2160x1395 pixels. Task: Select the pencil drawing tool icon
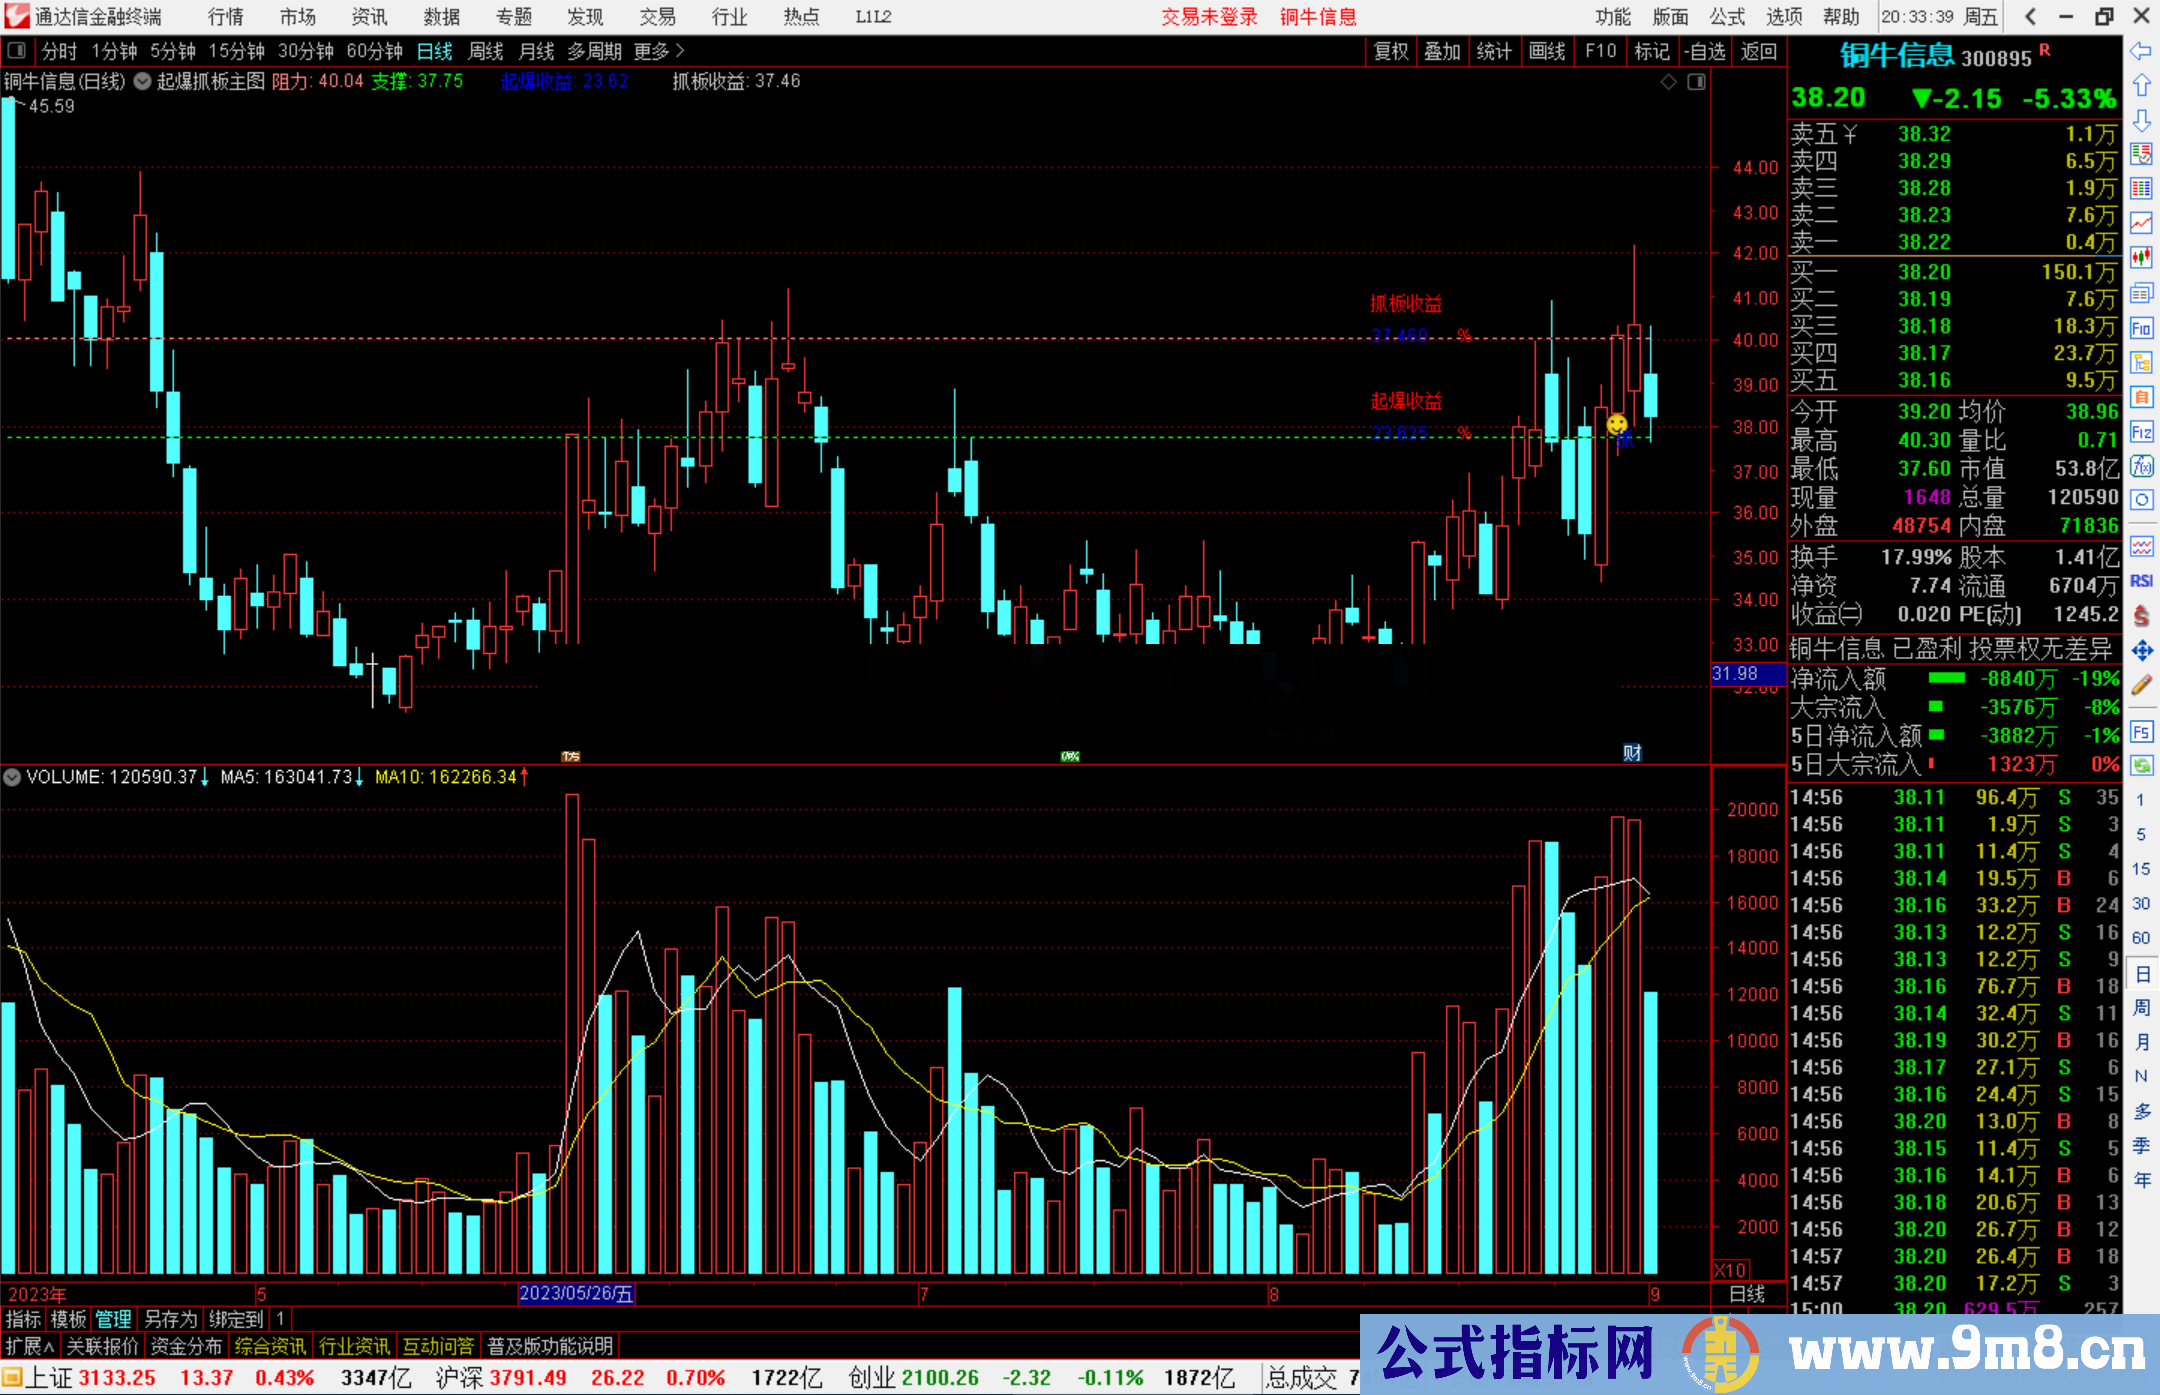click(x=2141, y=685)
